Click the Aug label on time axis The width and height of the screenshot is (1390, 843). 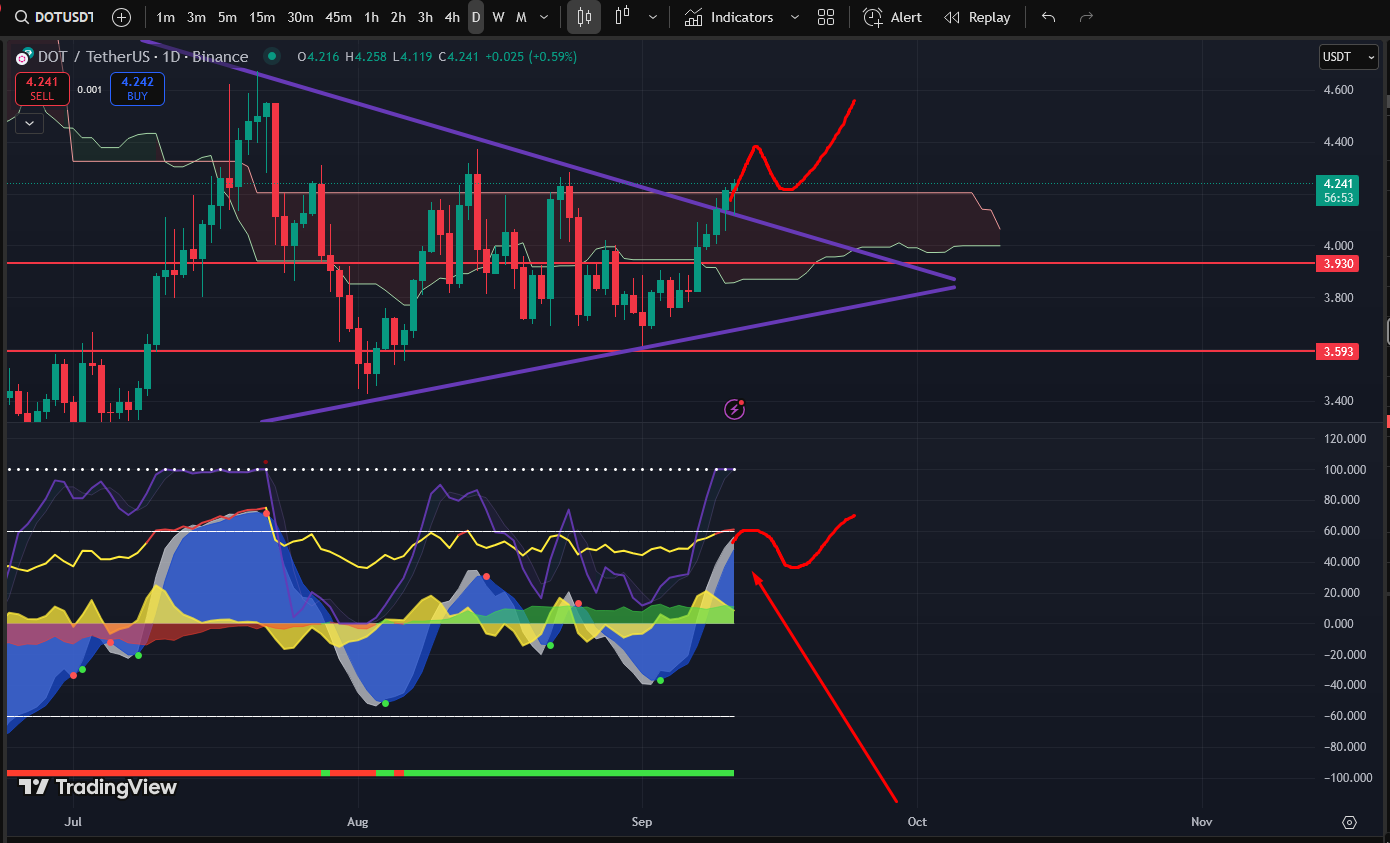357,822
